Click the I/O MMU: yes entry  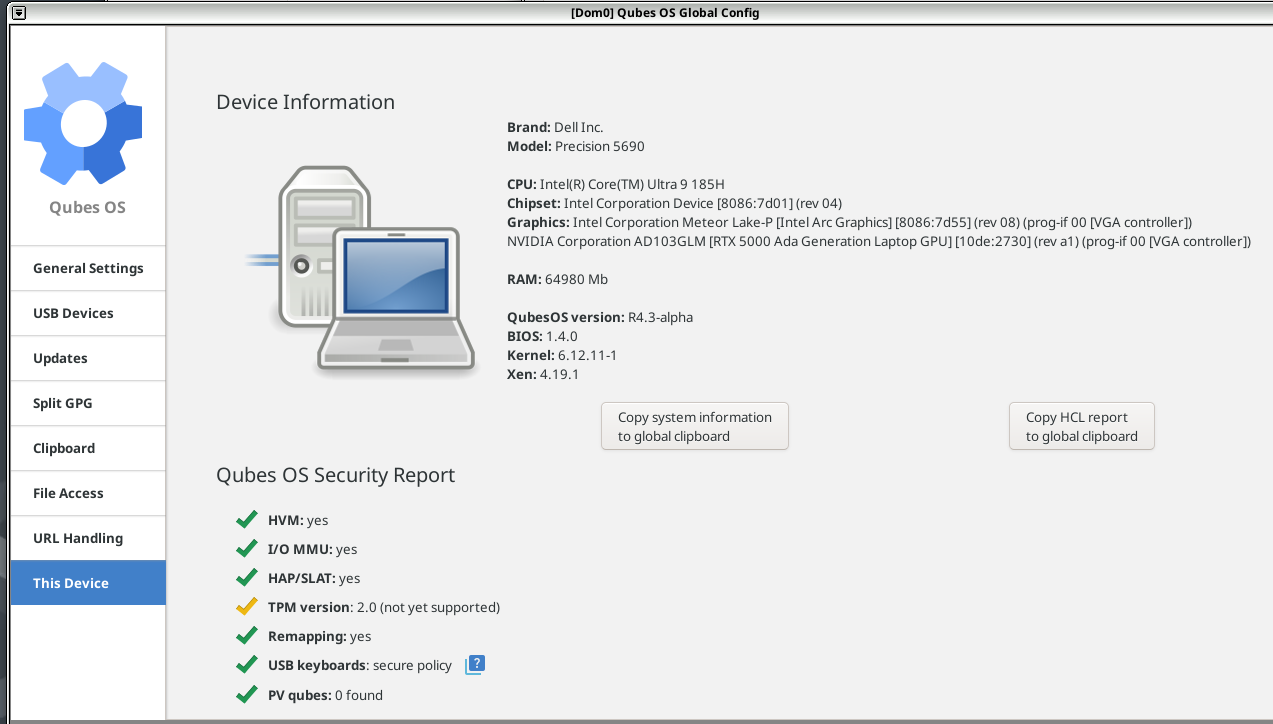coord(312,549)
